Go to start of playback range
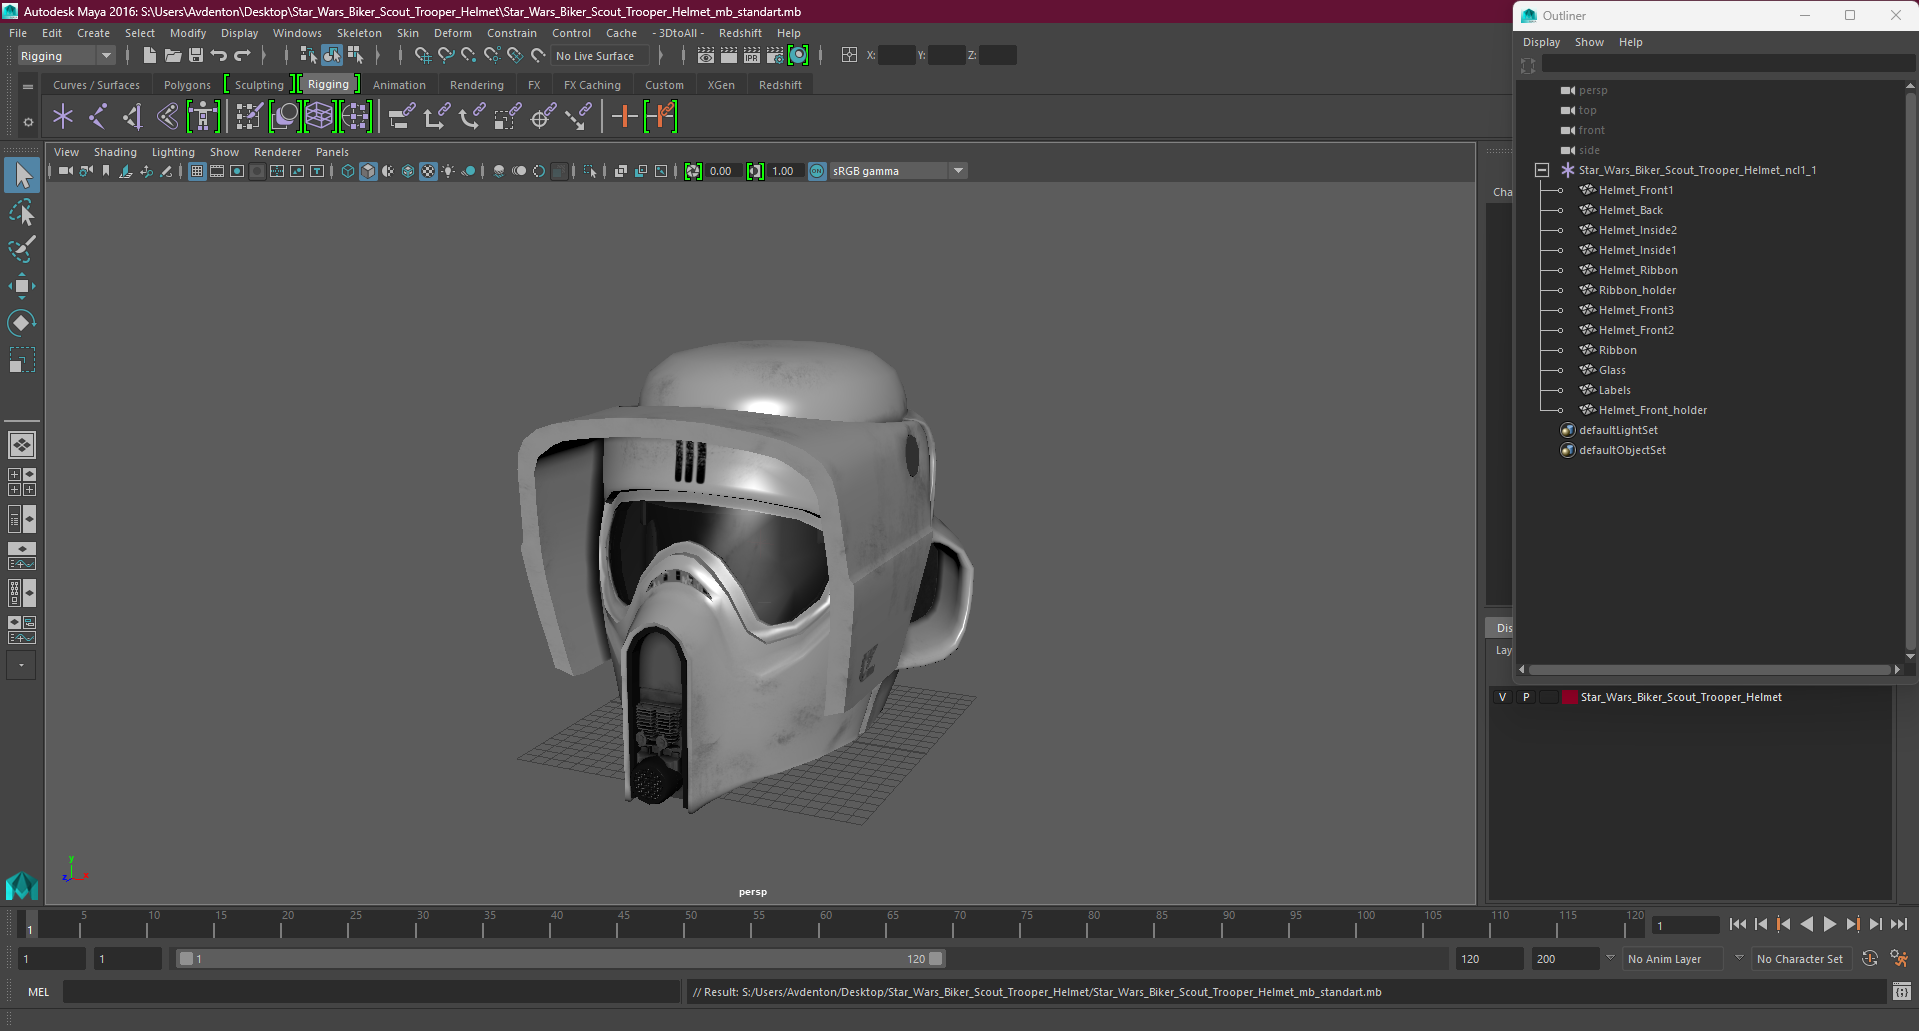1919x1031 pixels. tap(1737, 925)
